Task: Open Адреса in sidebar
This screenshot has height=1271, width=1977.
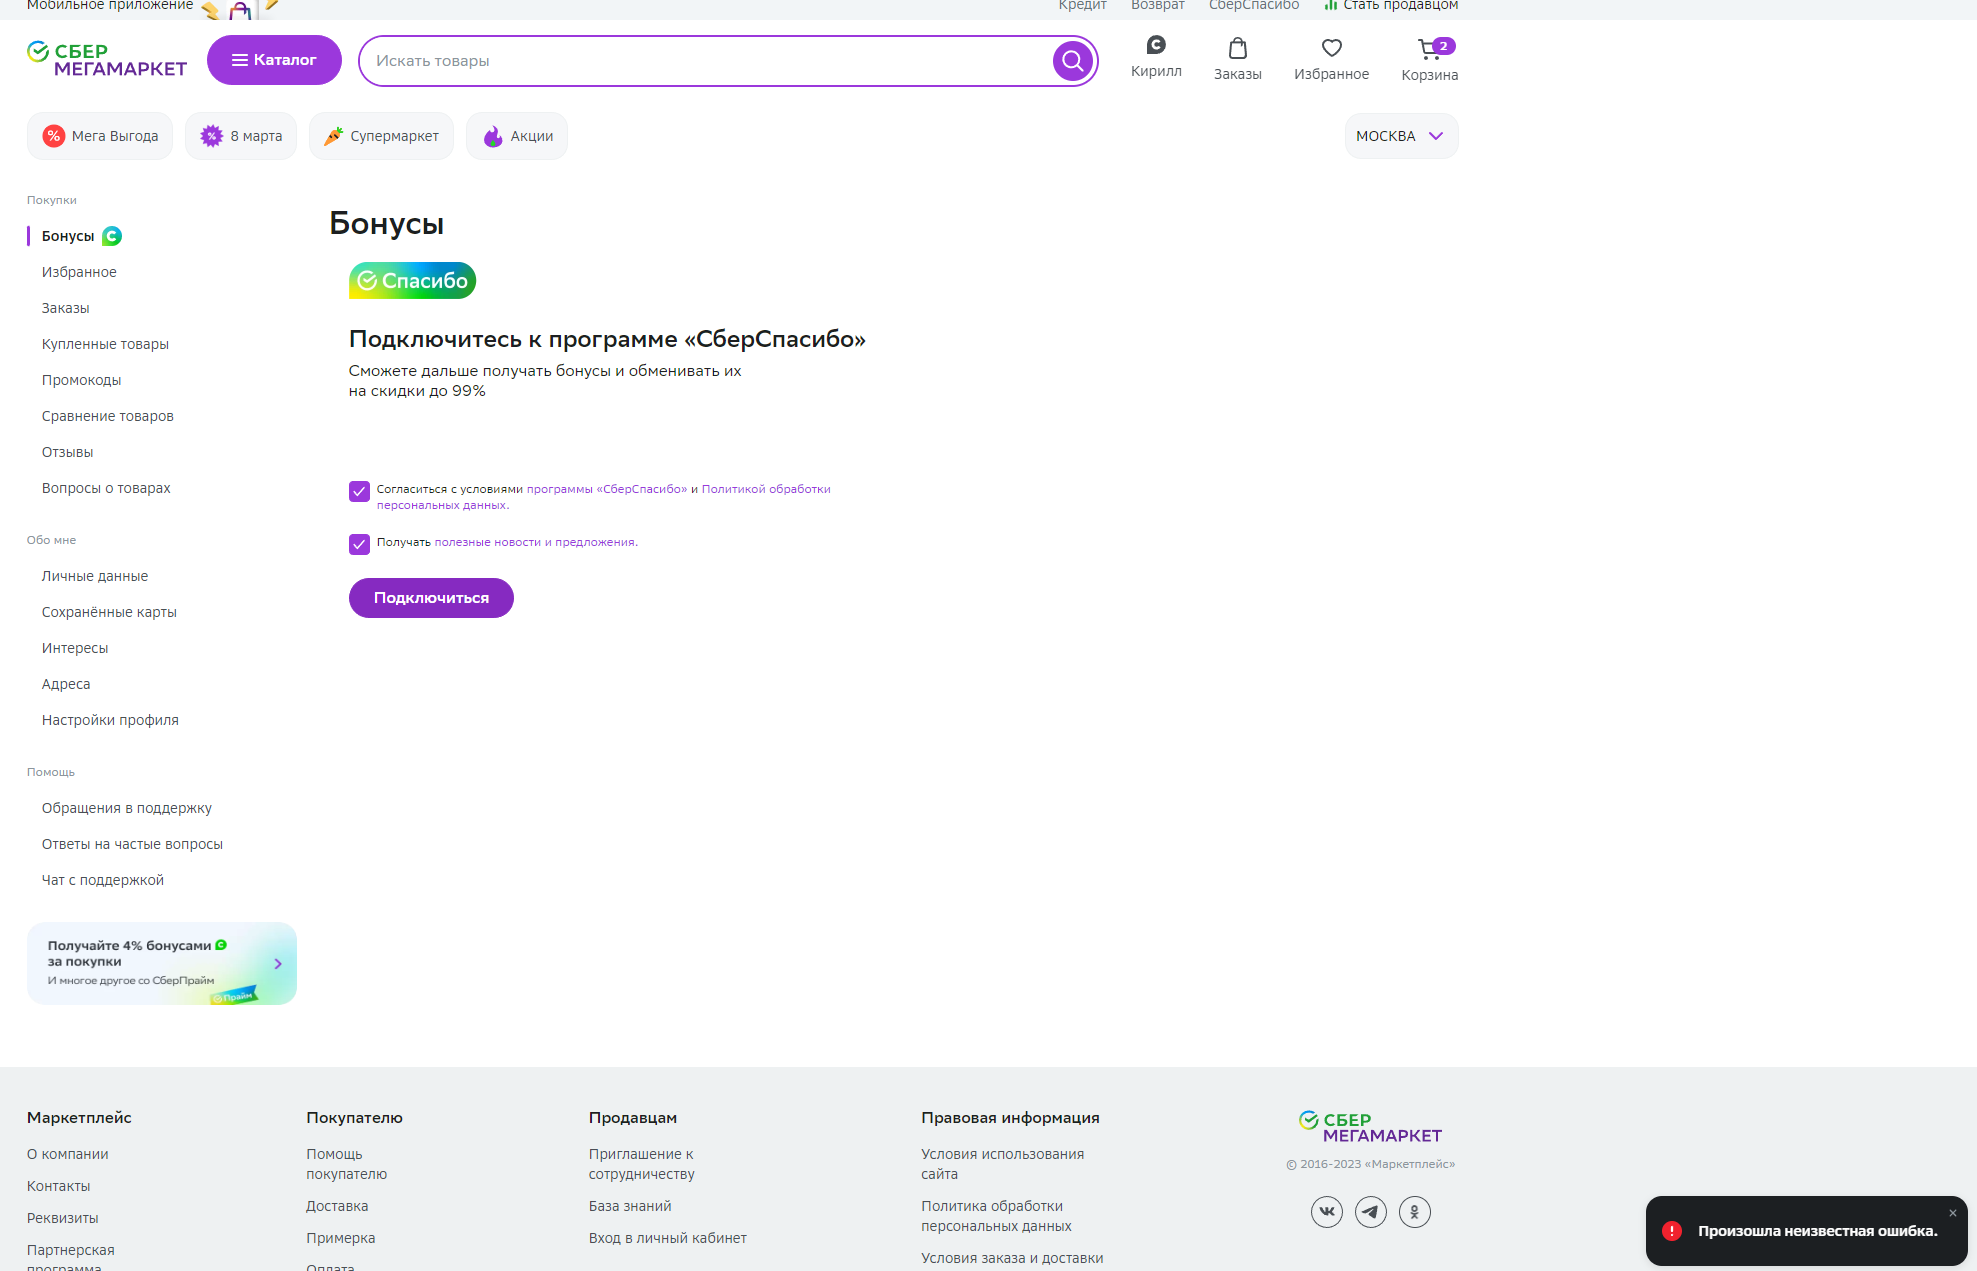Action: click(66, 684)
